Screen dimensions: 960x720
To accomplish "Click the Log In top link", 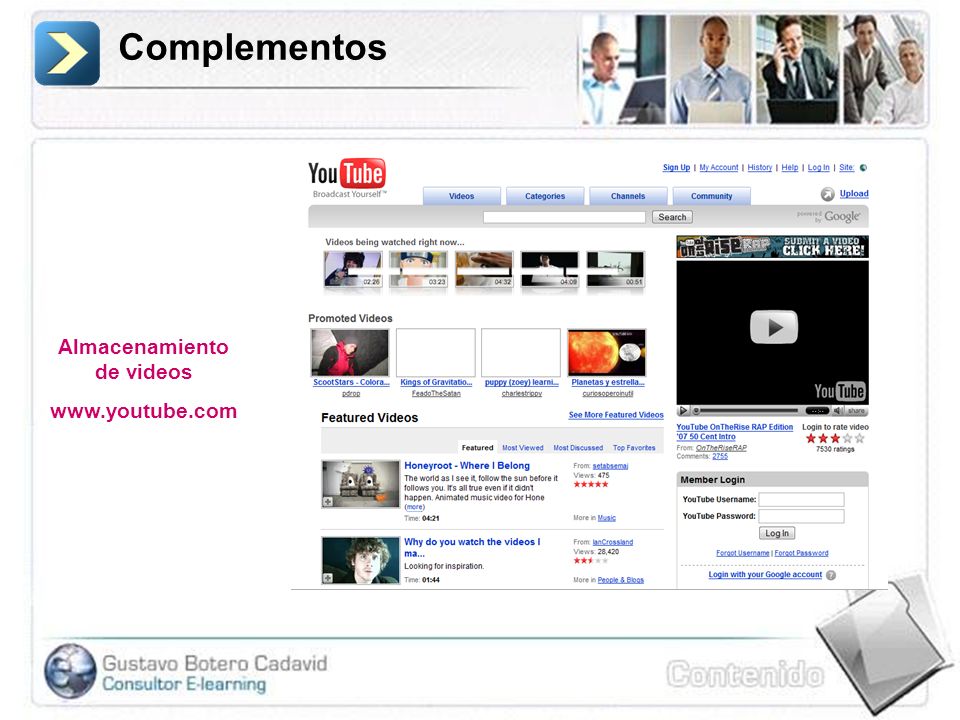I will click(819, 168).
